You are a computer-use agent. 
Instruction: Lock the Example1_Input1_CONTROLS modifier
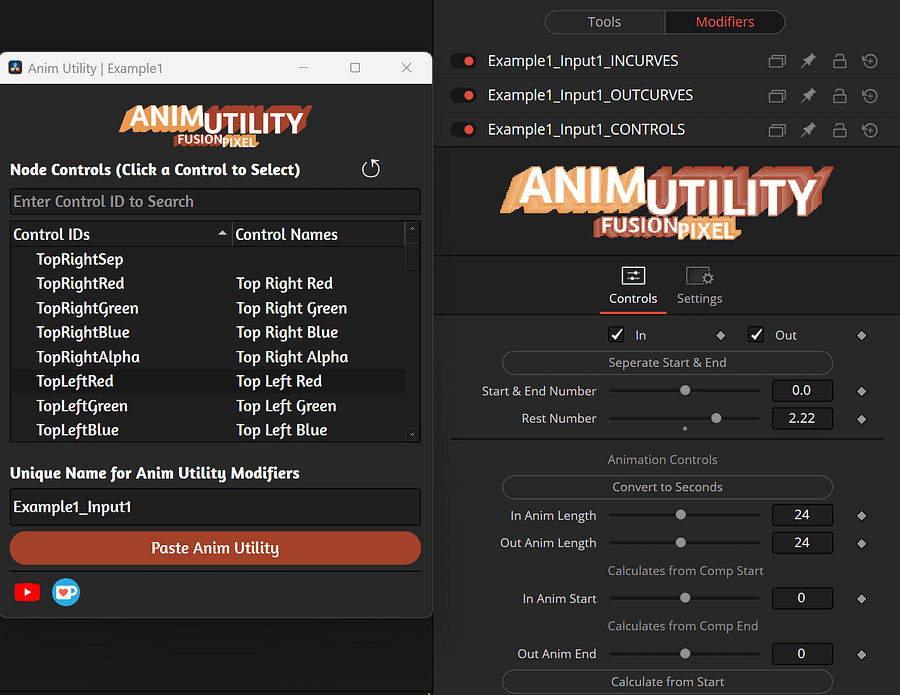tap(839, 130)
